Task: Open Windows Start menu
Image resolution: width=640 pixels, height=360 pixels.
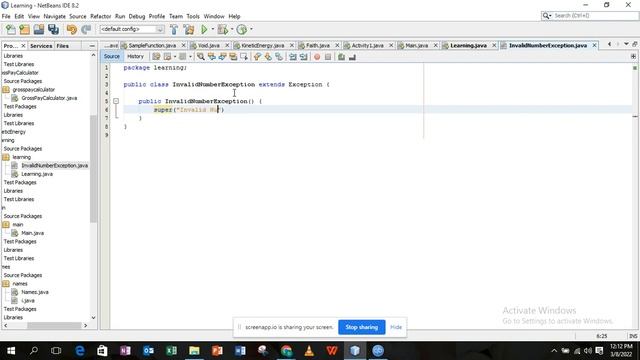Action: 11,351
